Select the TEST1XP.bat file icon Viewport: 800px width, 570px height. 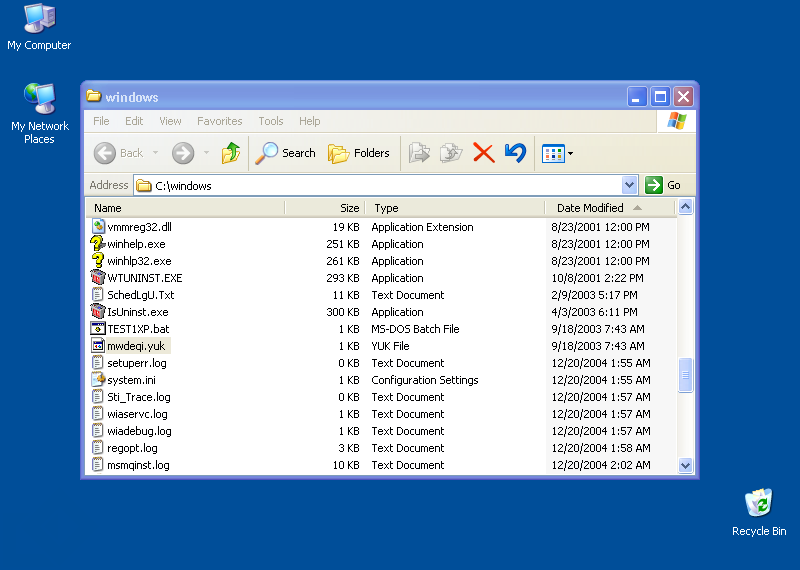pyautogui.click(x=98, y=329)
